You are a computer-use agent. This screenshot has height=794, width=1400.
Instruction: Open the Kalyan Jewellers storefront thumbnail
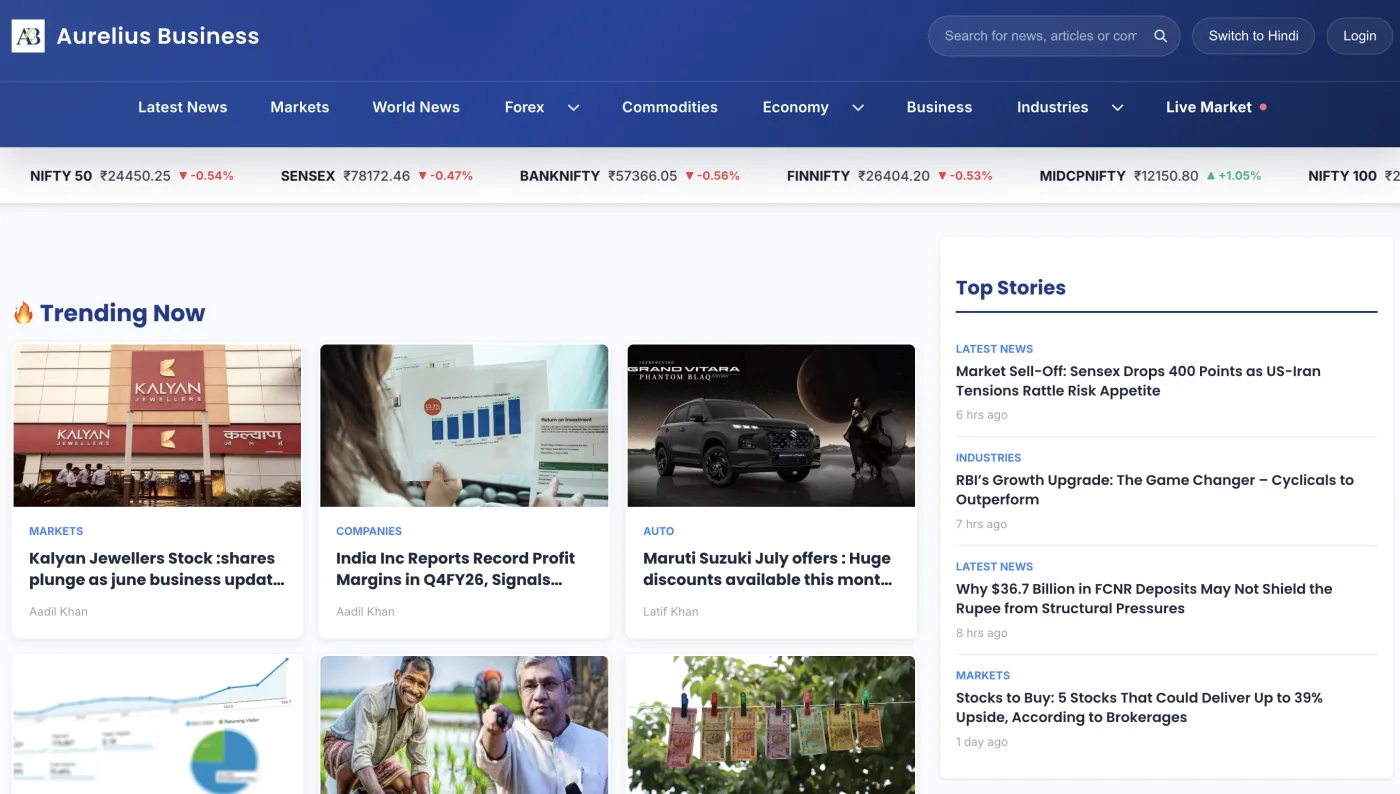pos(157,426)
